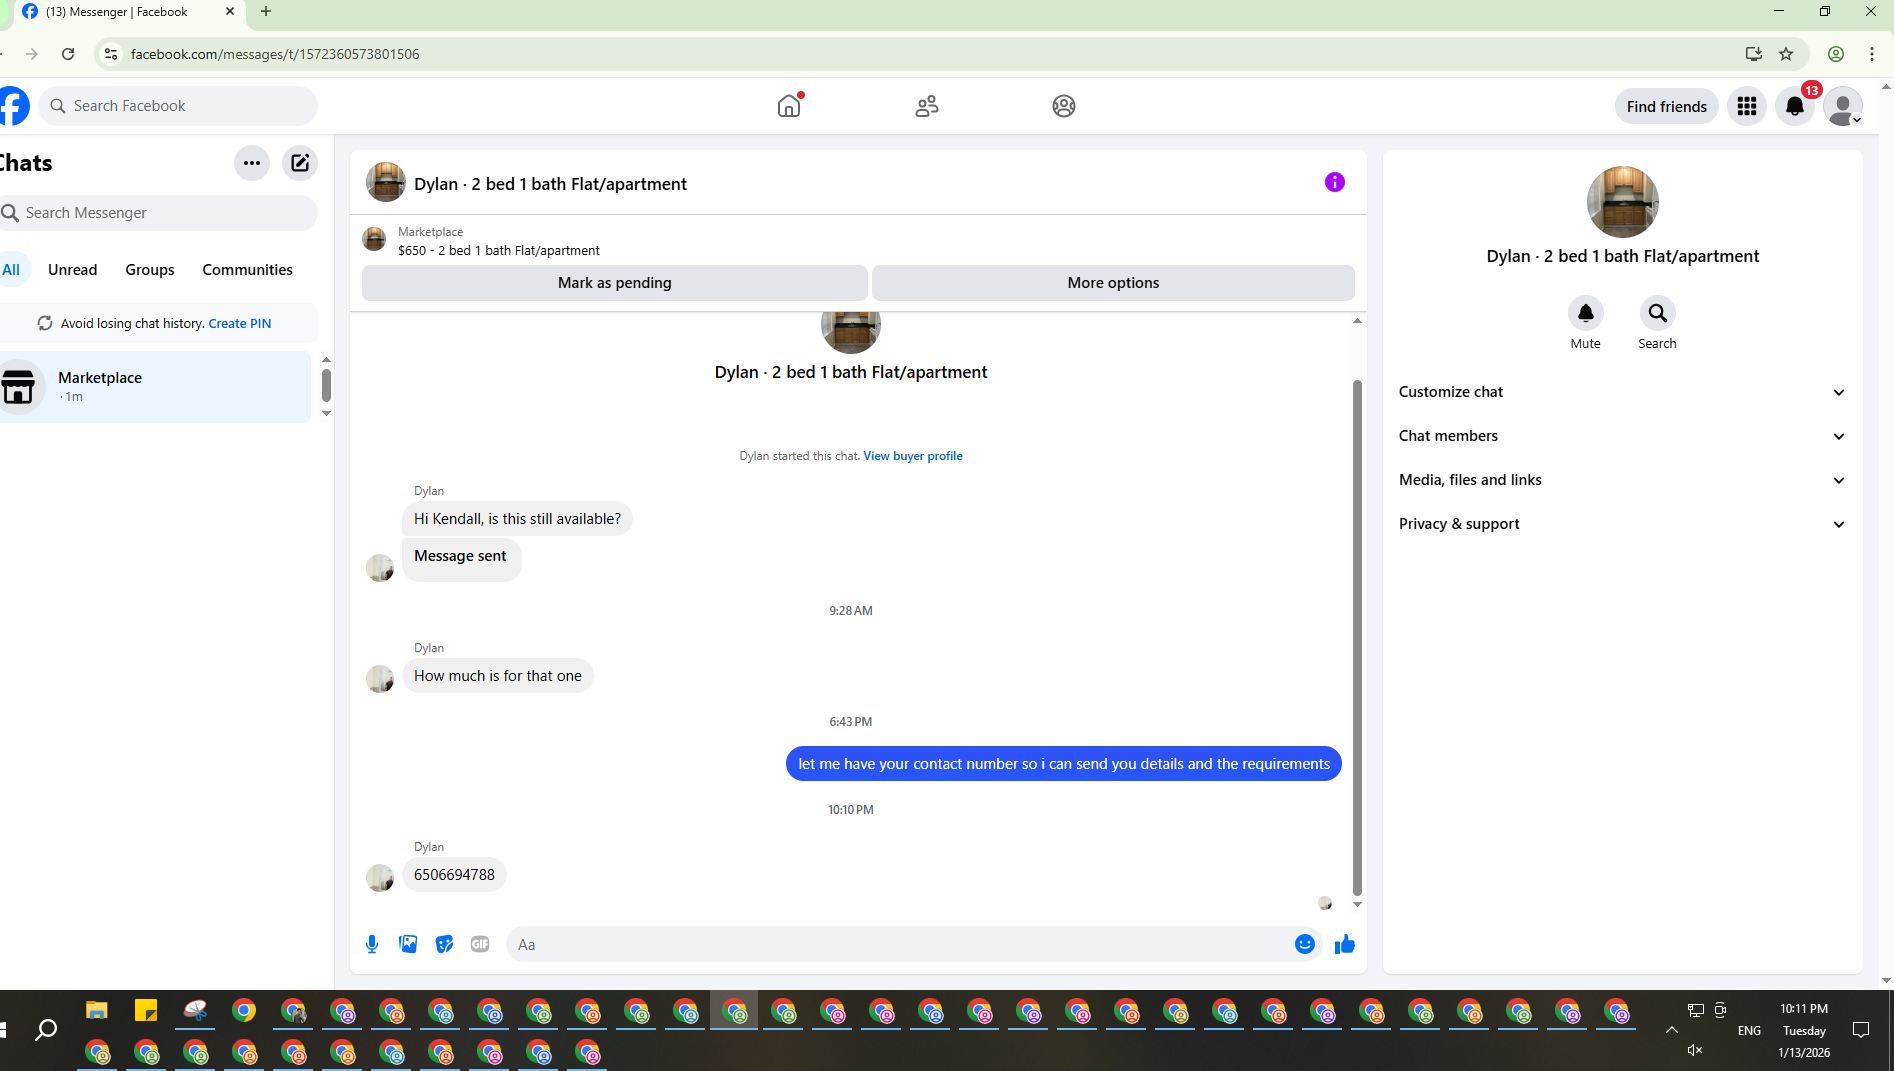This screenshot has height=1071, width=1894.
Task: Expand the Chat members section
Action: click(x=1622, y=436)
